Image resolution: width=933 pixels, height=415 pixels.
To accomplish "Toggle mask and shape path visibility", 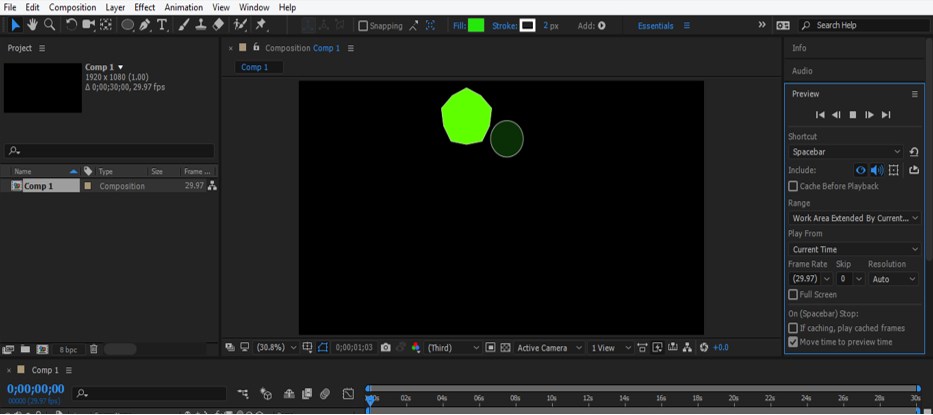I will click(x=323, y=348).
